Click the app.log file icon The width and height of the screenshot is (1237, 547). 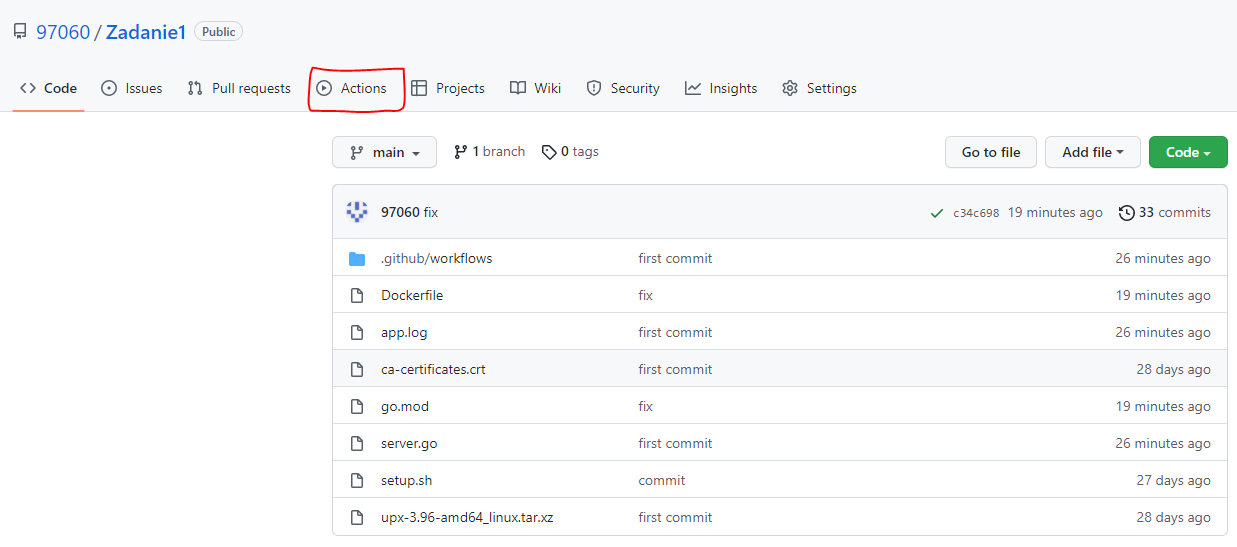[357, 333]
